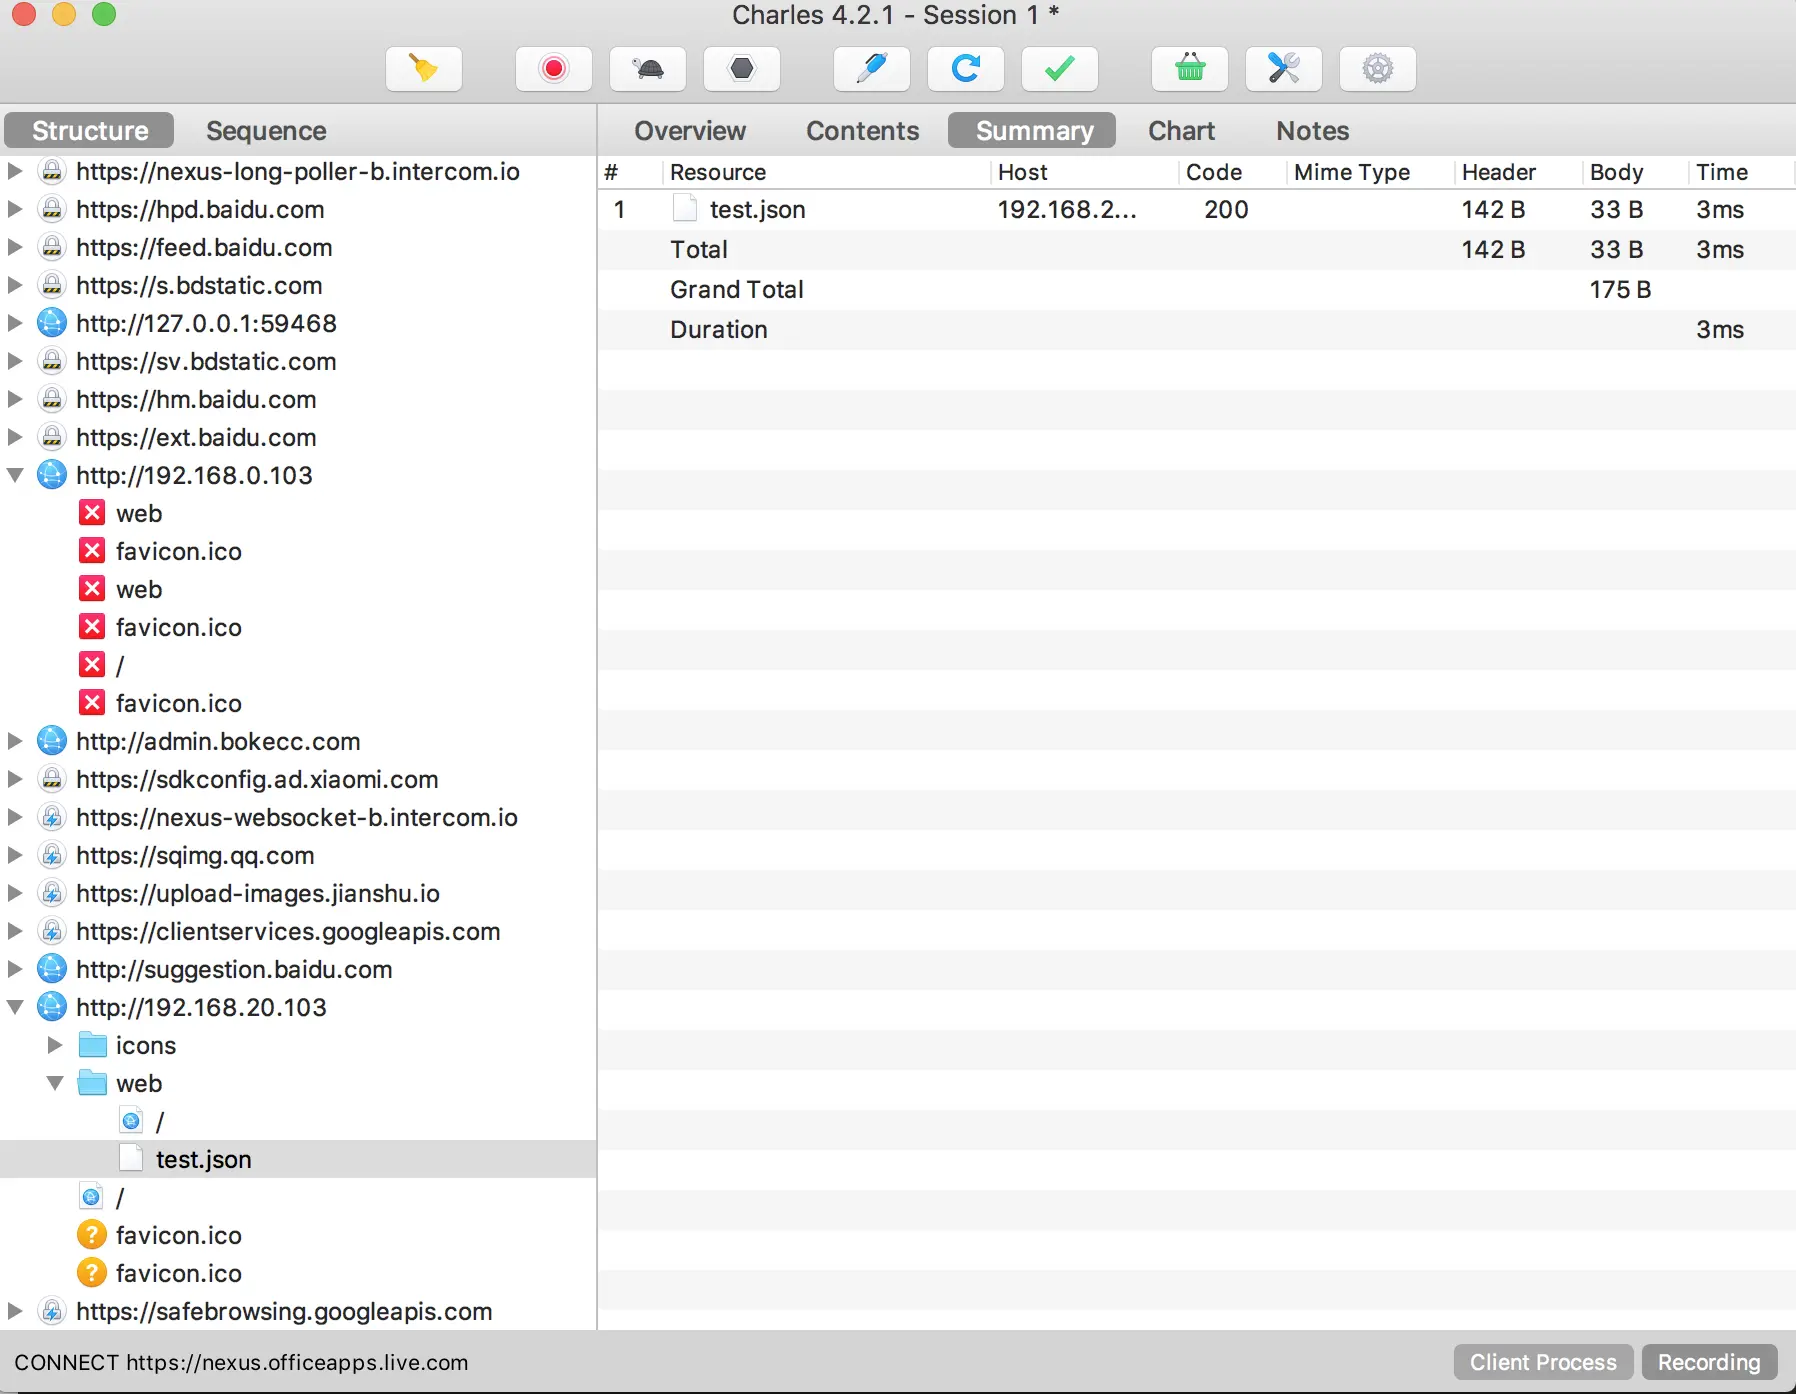Click the lock icon of hpd.baidu.com
Viewport: 1796px width, 1394px height.
(52, 209)
